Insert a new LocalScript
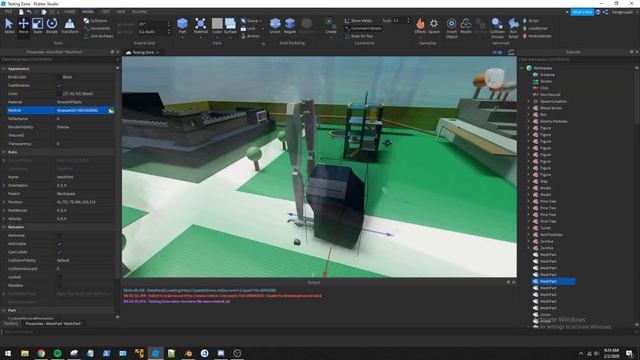640x360 pixels. [x=535, y=28]
